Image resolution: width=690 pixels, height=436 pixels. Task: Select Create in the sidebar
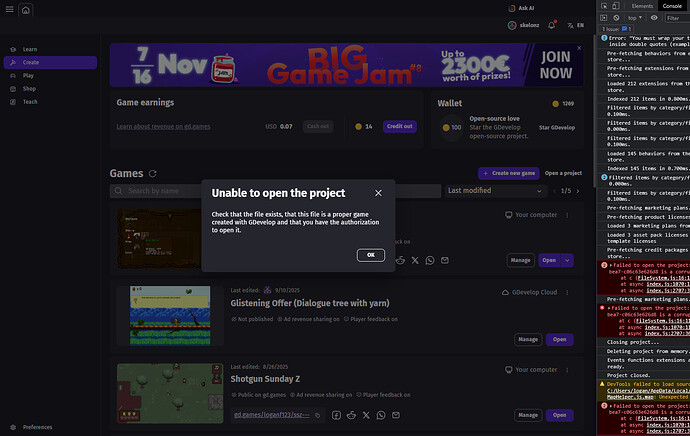[50, 62]
